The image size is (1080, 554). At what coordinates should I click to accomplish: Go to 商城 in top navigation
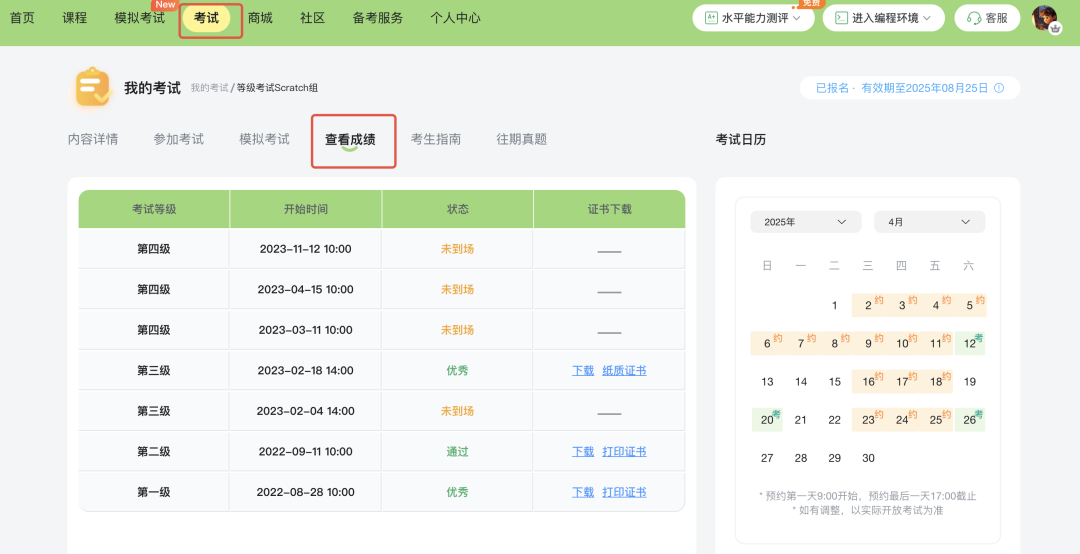[260, 18]
